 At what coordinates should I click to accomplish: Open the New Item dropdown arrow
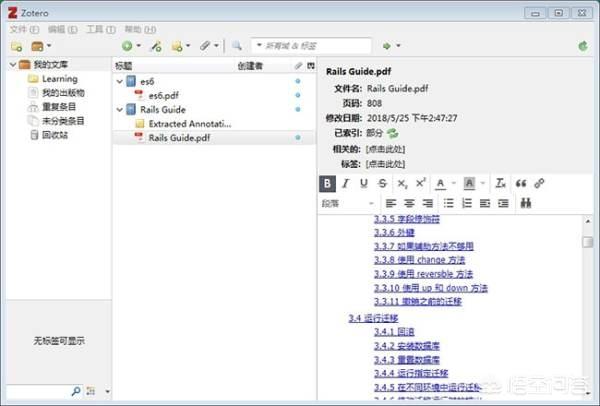[139, 46]
